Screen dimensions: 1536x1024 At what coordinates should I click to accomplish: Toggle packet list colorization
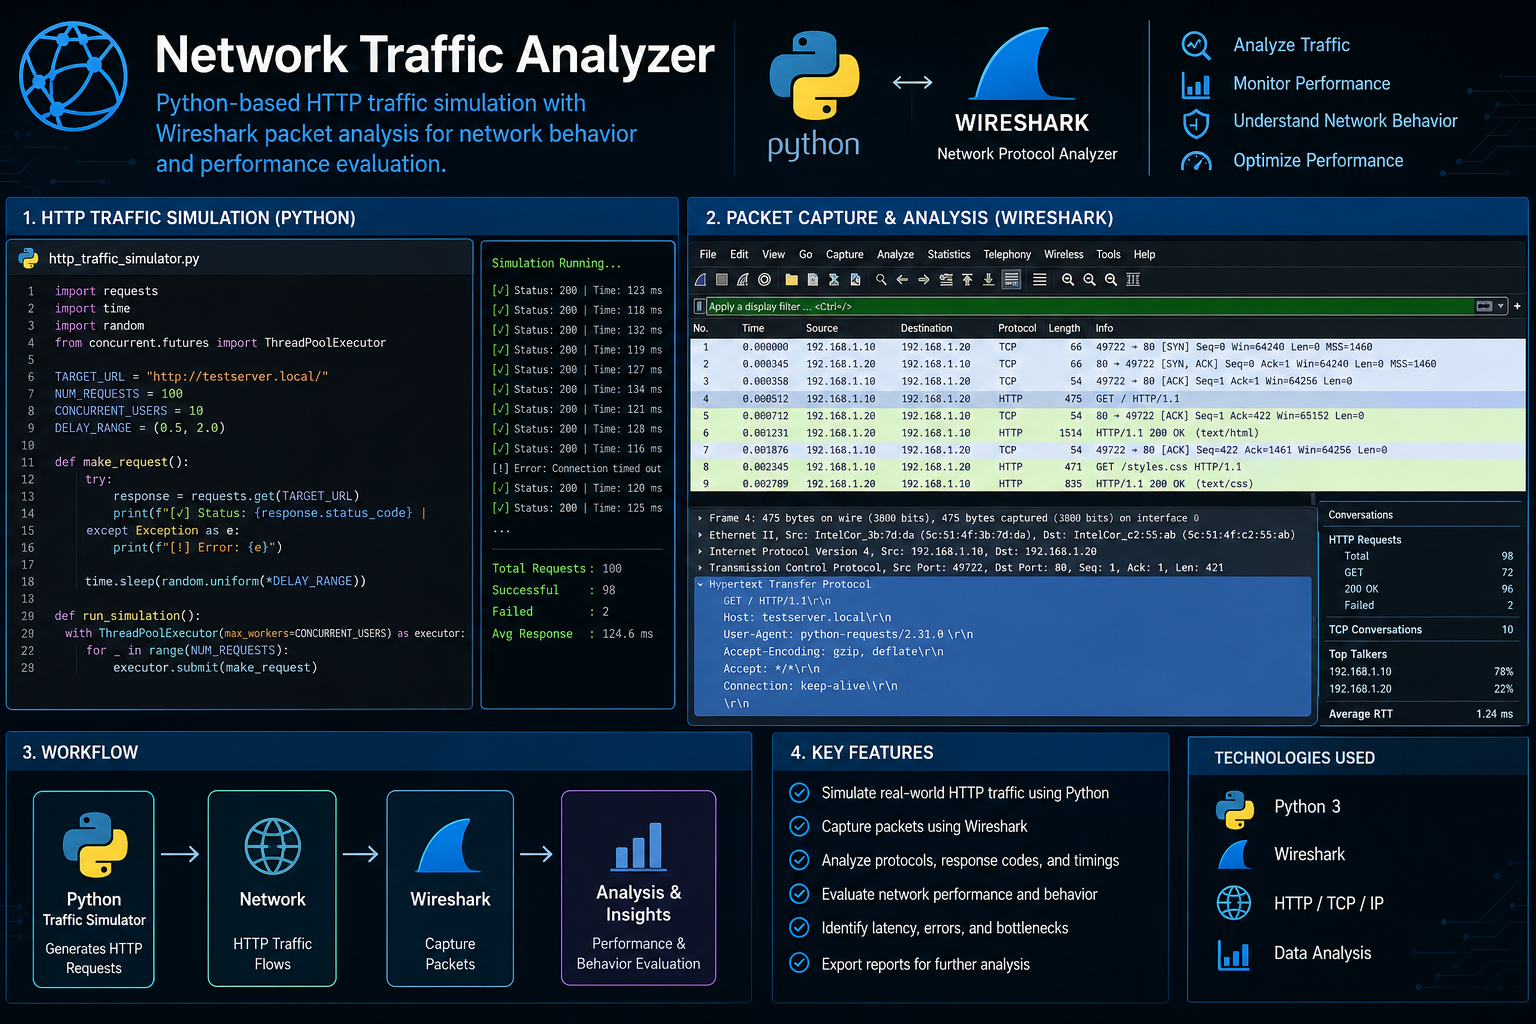click(1040, 280)
